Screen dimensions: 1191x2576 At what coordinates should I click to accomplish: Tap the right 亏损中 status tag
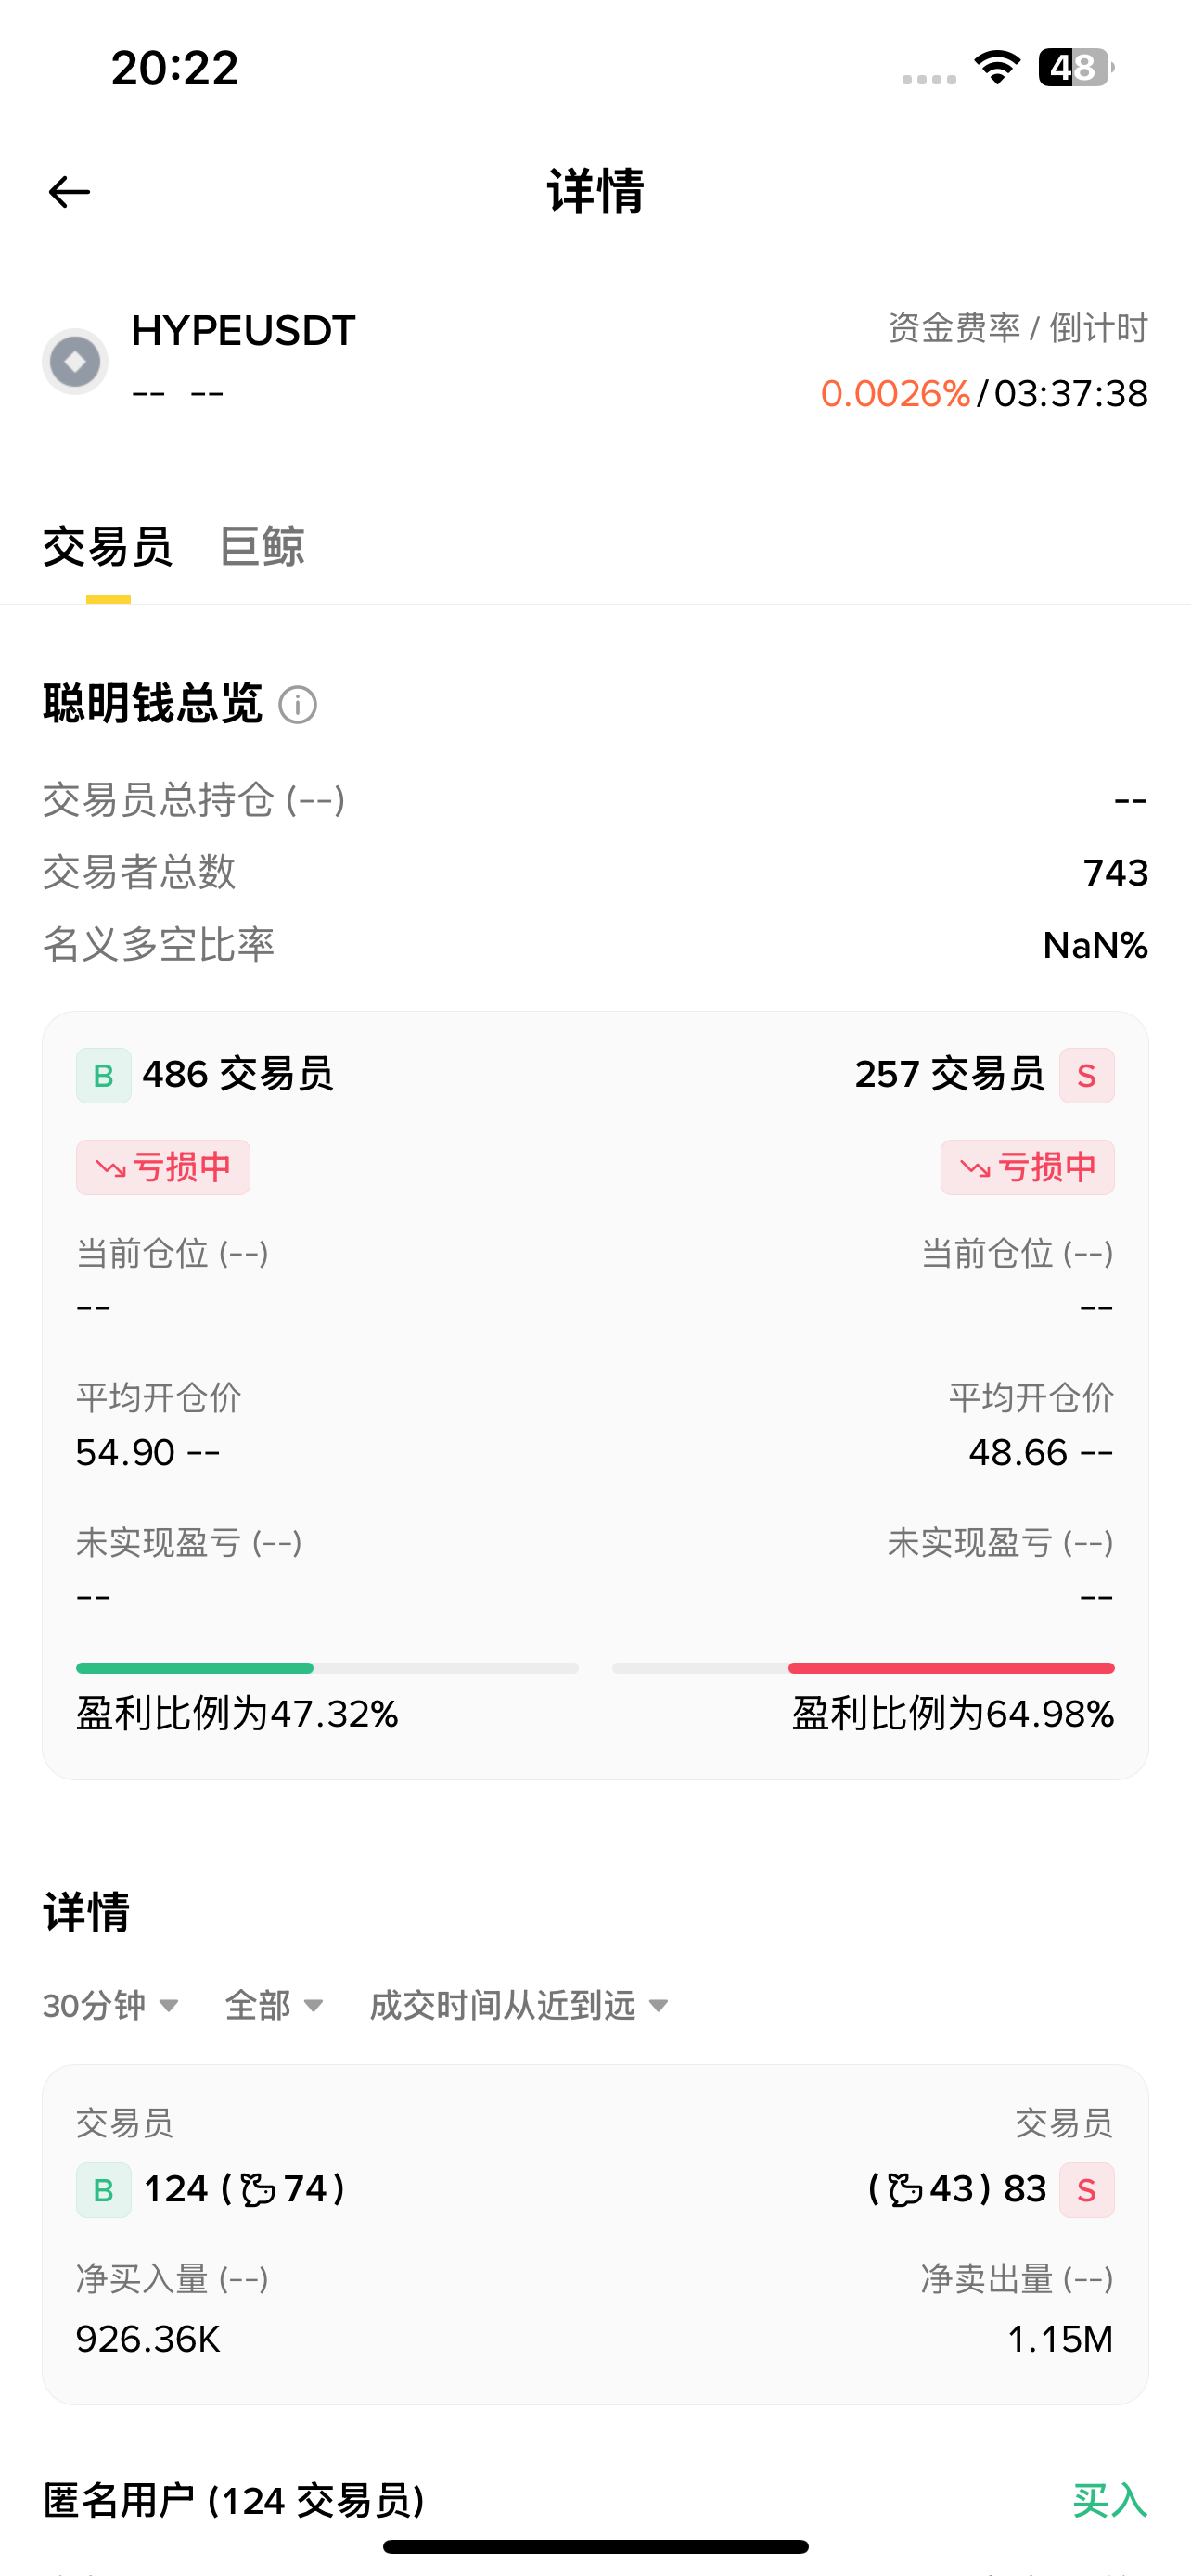pyautogui.click(x=1028, y=1167)
